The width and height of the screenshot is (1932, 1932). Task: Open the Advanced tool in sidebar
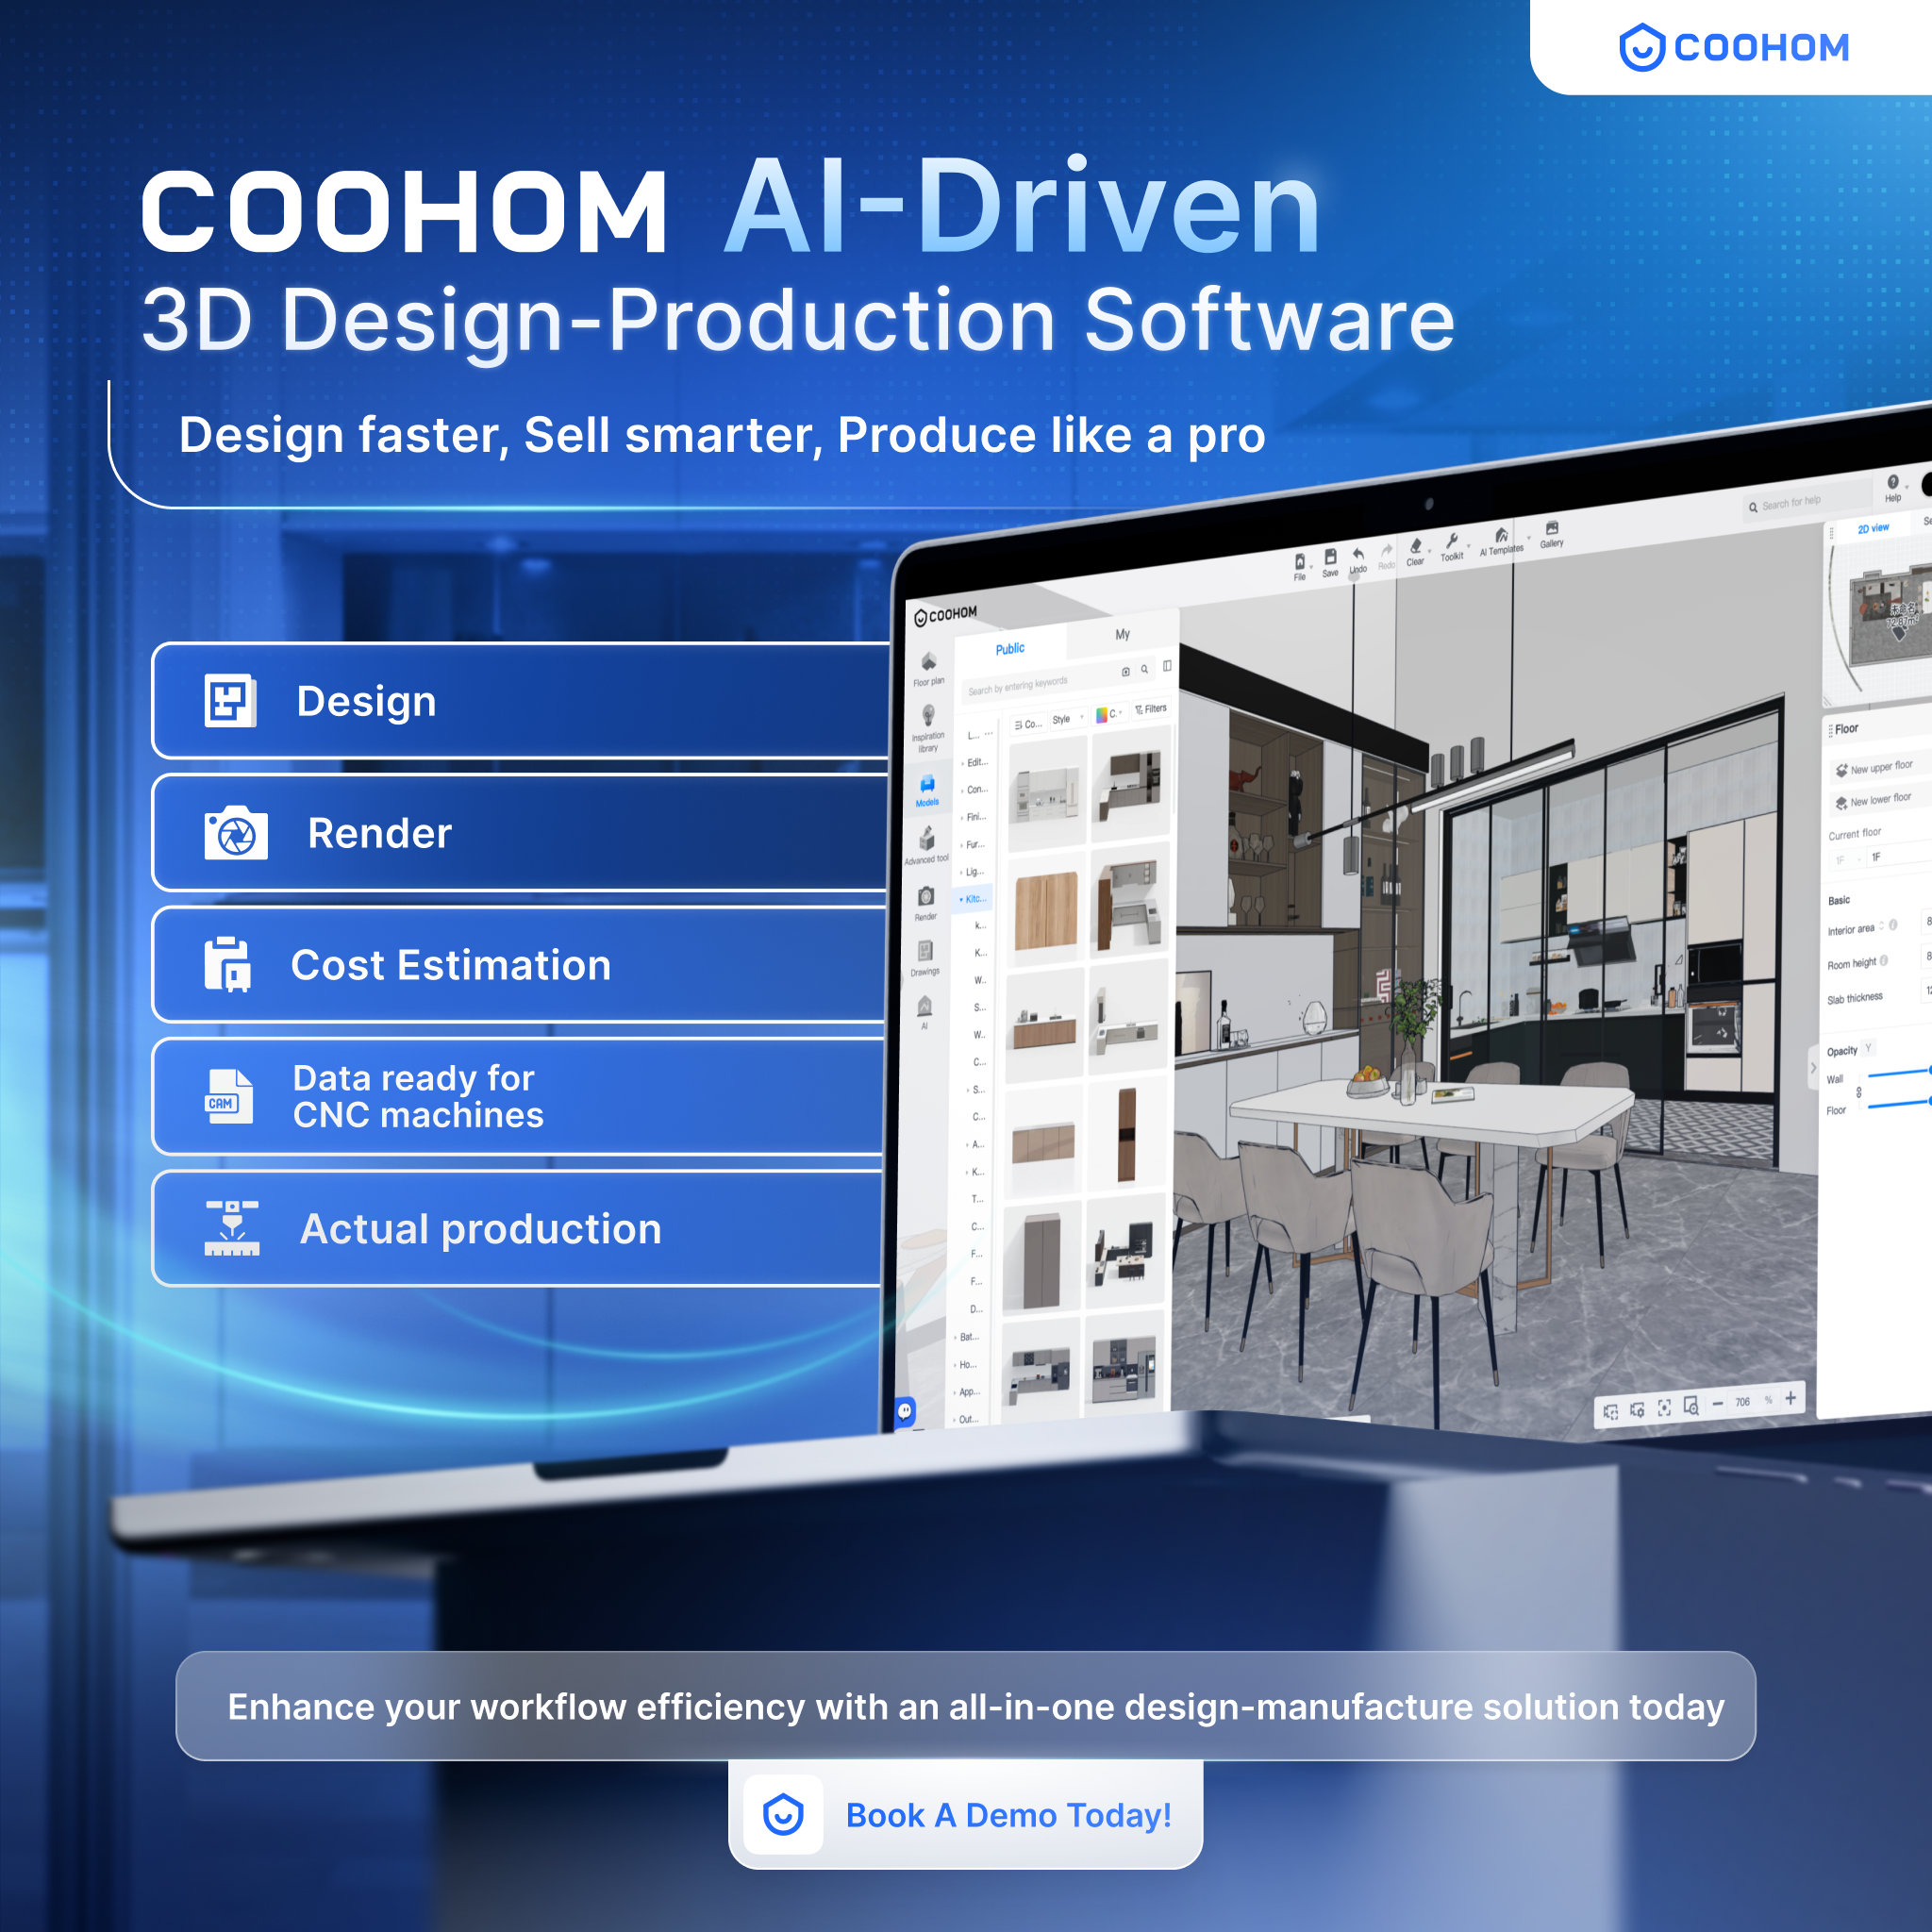(926, 845)
